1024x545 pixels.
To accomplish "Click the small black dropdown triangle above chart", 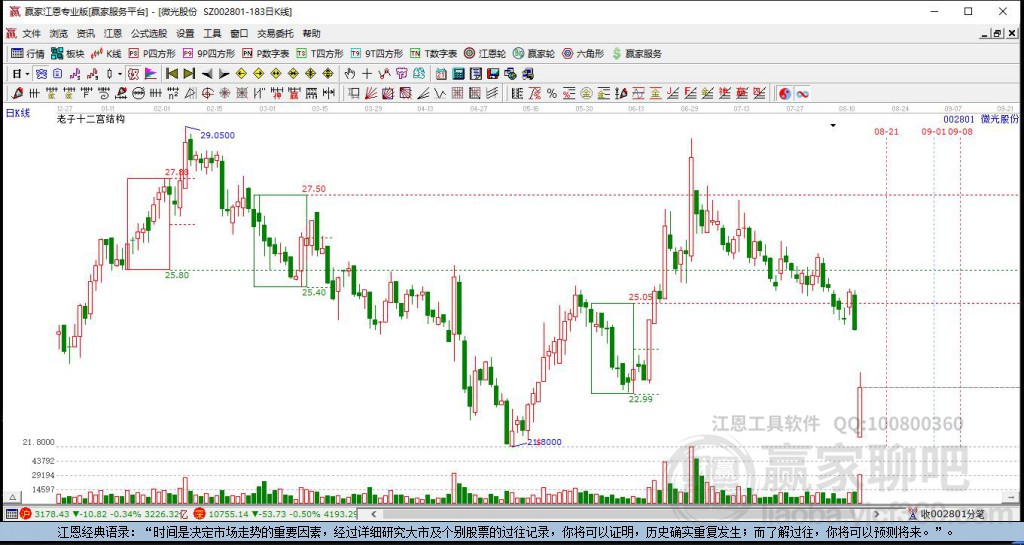I will pyautogui.click(x=833, y=125).
